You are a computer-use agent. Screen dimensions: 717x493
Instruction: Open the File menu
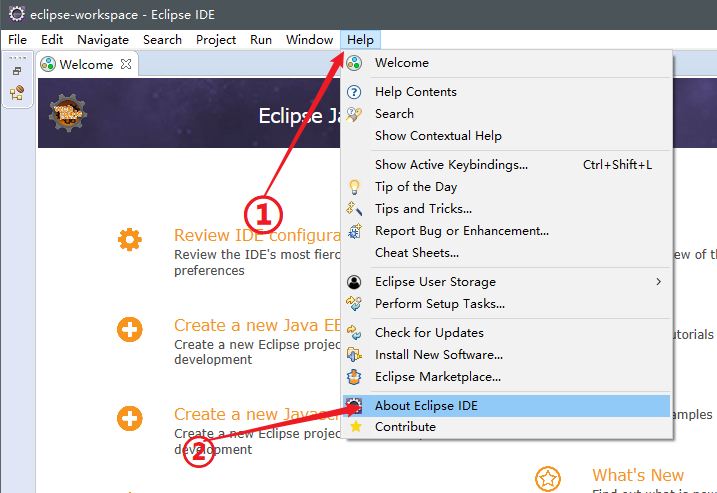coord(17,40)
